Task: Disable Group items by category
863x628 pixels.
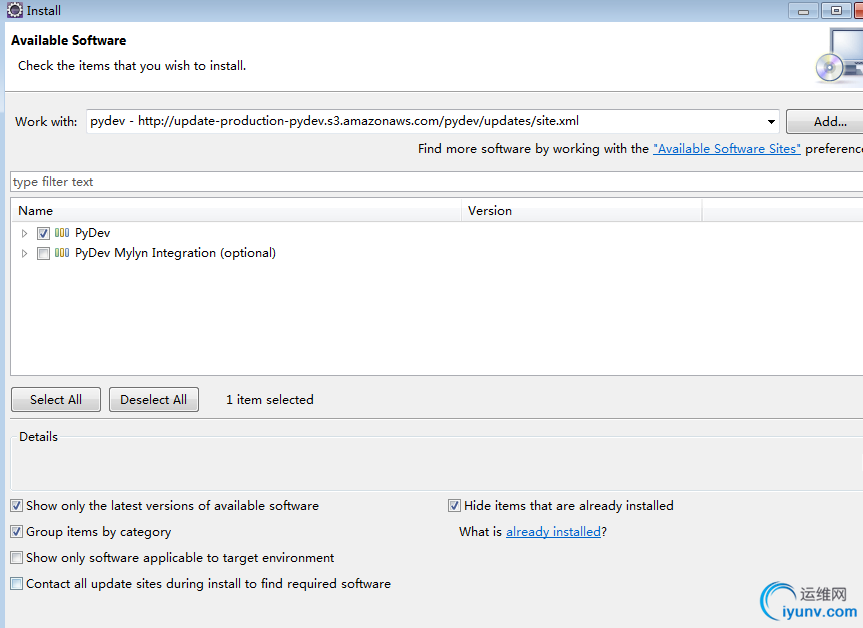Action: click(x=16, y=532)
